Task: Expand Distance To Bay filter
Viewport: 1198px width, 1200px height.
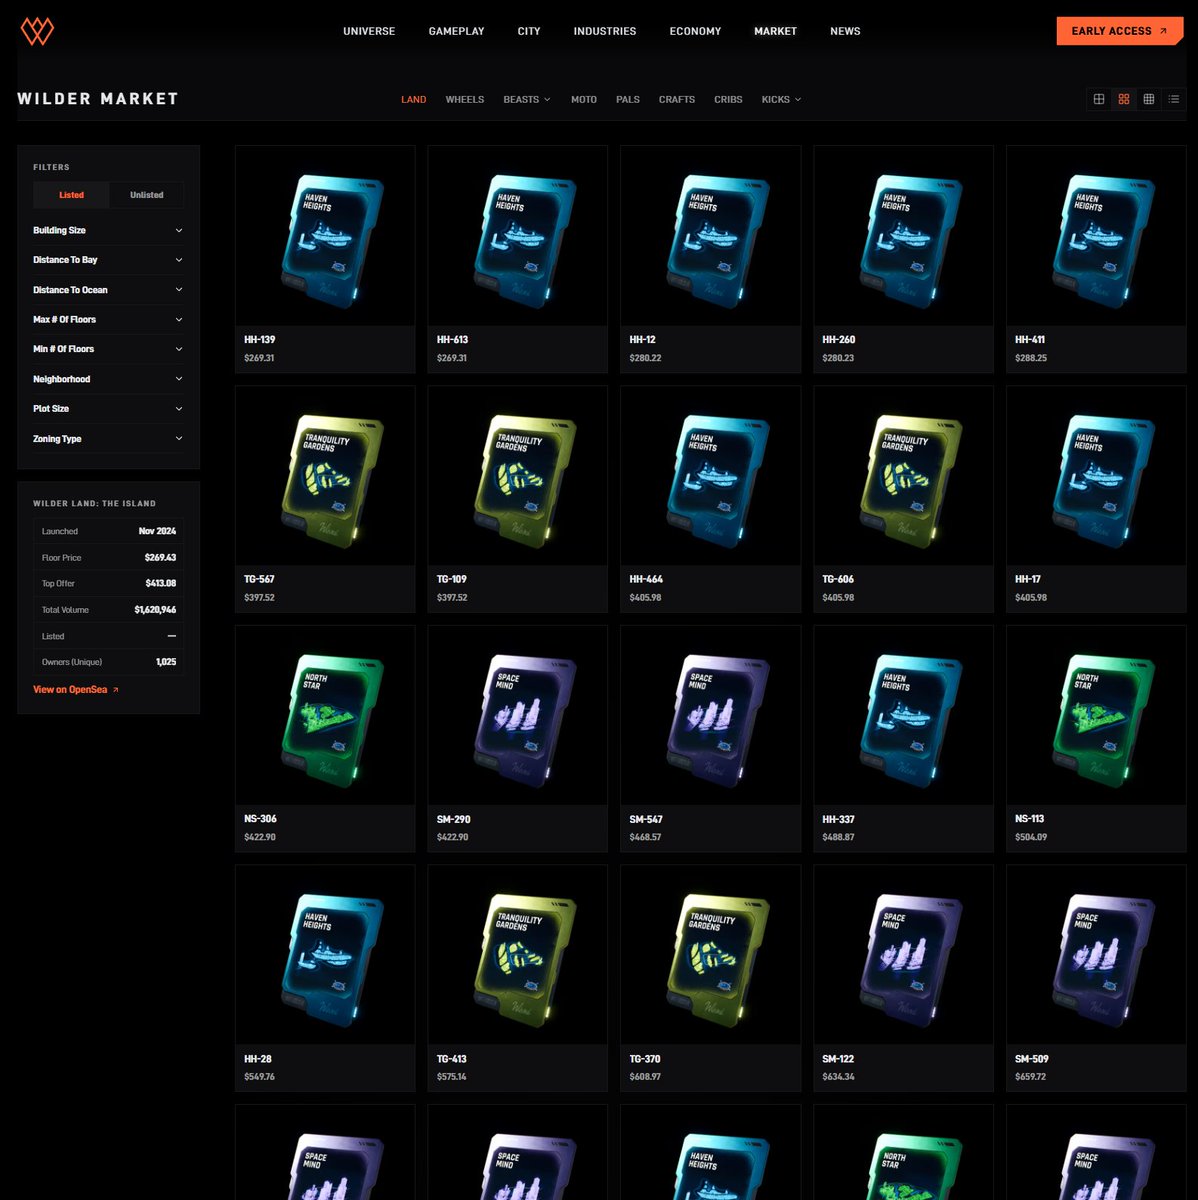Action: pyautogui.click(x=108, y=260)
